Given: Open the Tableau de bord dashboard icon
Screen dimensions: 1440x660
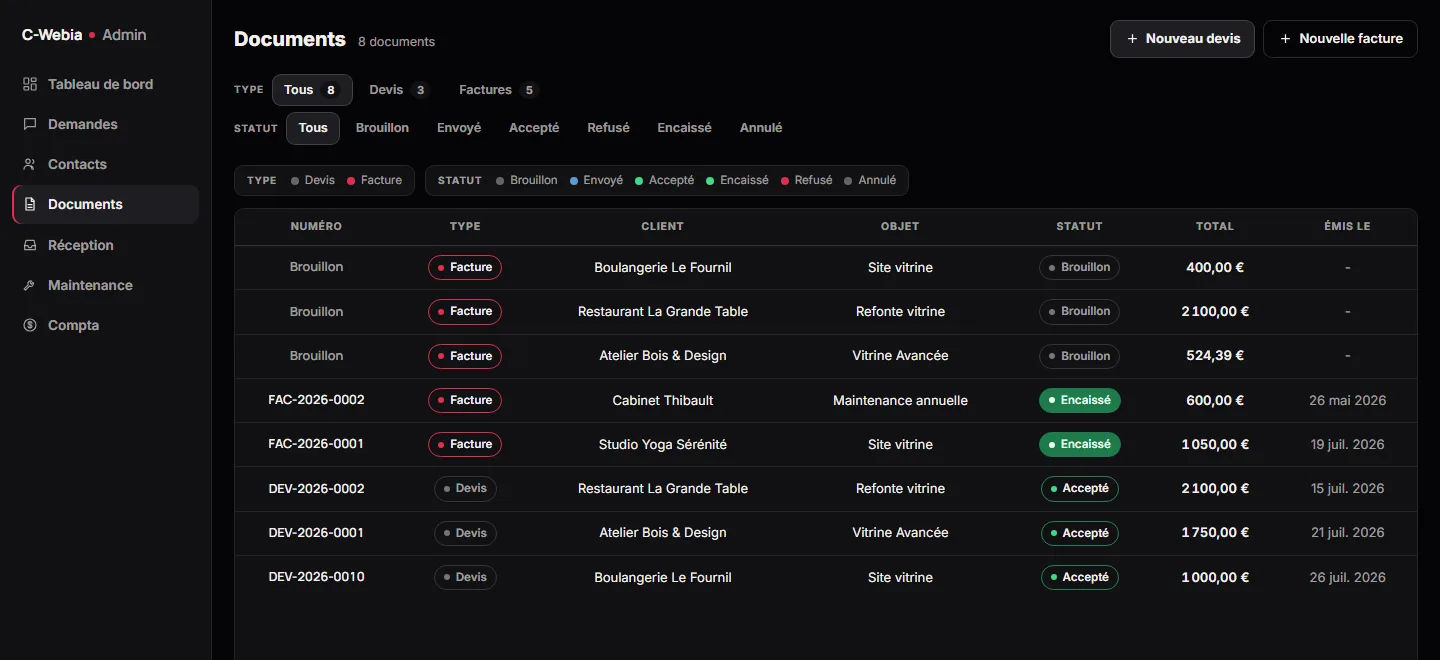Looking at the screenshot, I should 30,84.
